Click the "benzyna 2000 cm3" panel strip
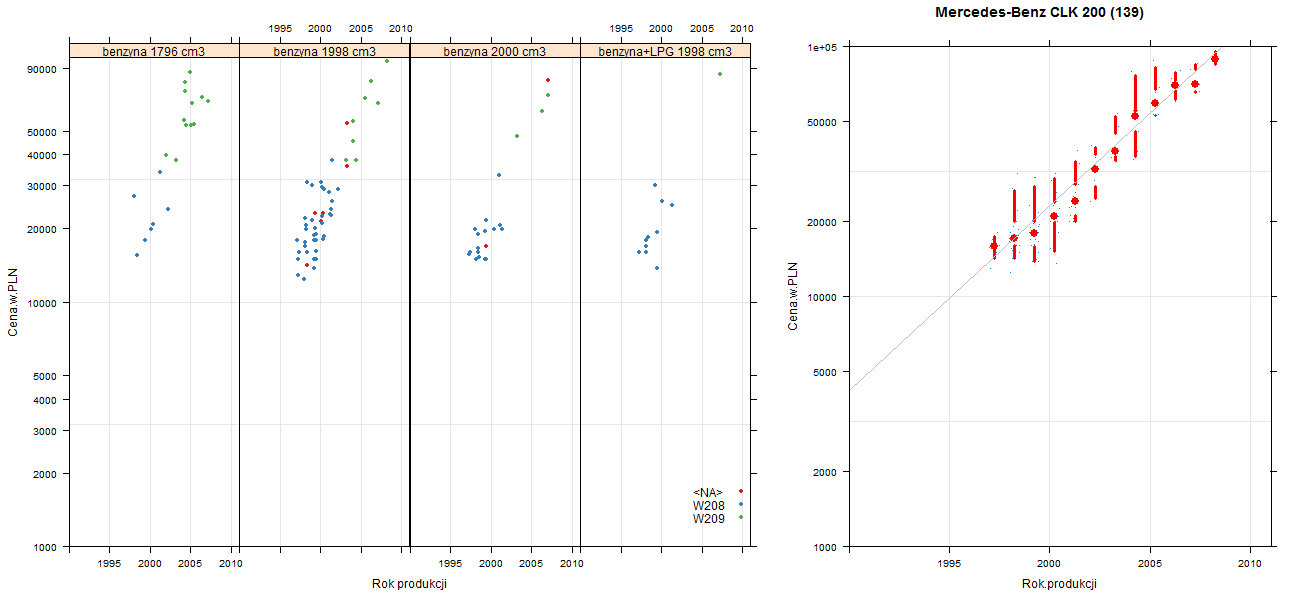The image size is (1300, 600). tap(495, 51)
